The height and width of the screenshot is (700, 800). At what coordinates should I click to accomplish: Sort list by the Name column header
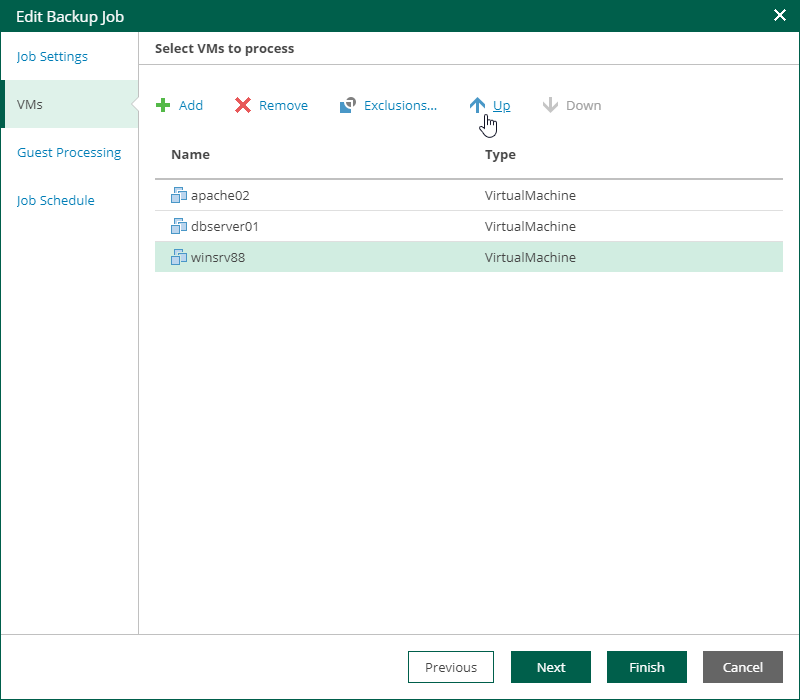190,155
